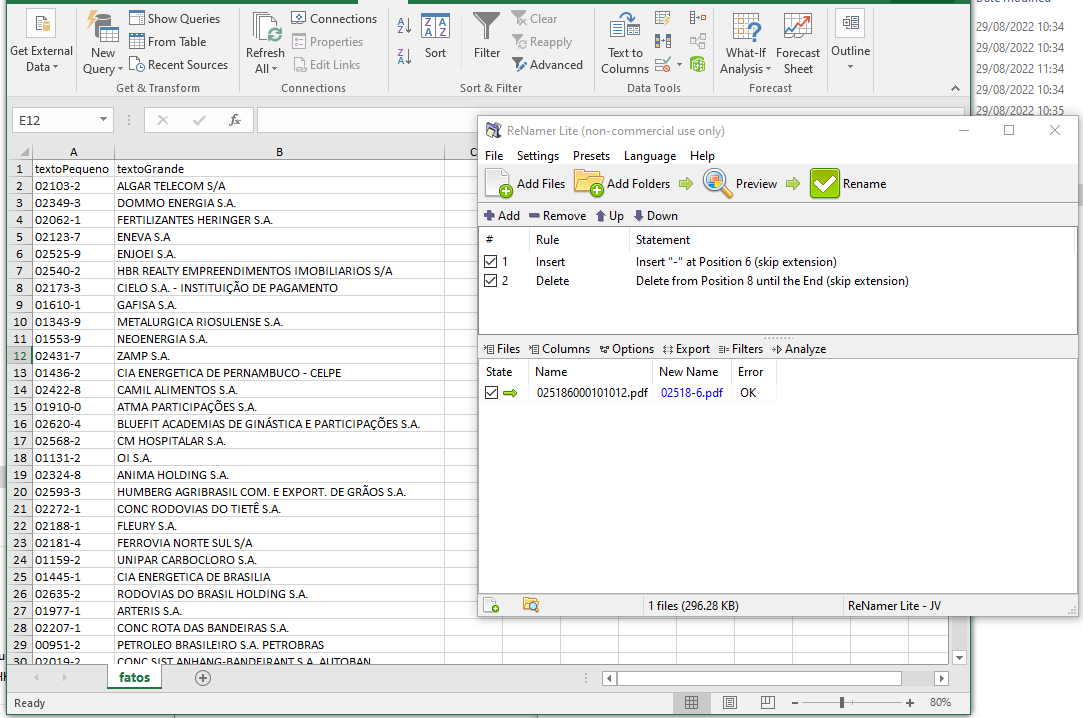Image resolution: width=1083 pixels, height=718 pixels.
Task: Open the What-If Analysis dropdown
Action: click(745, 42)
